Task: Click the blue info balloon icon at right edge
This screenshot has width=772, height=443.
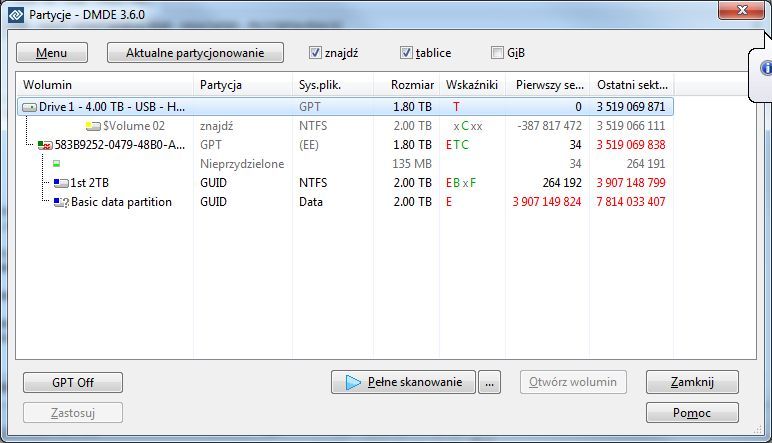Action: pos(766,68)
